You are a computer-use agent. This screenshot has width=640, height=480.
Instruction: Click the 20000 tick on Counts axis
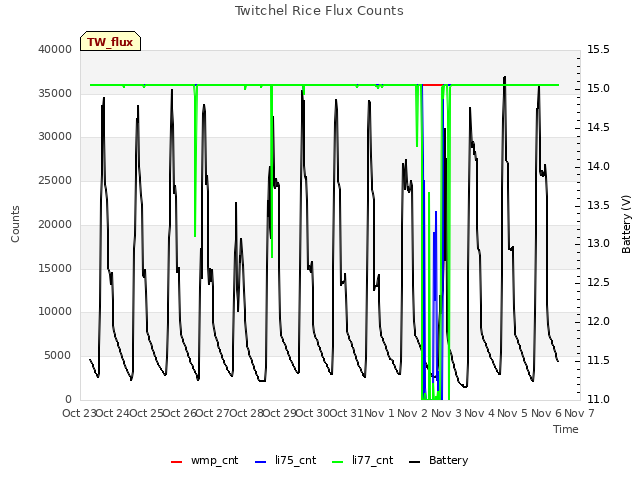click(55, 224)
